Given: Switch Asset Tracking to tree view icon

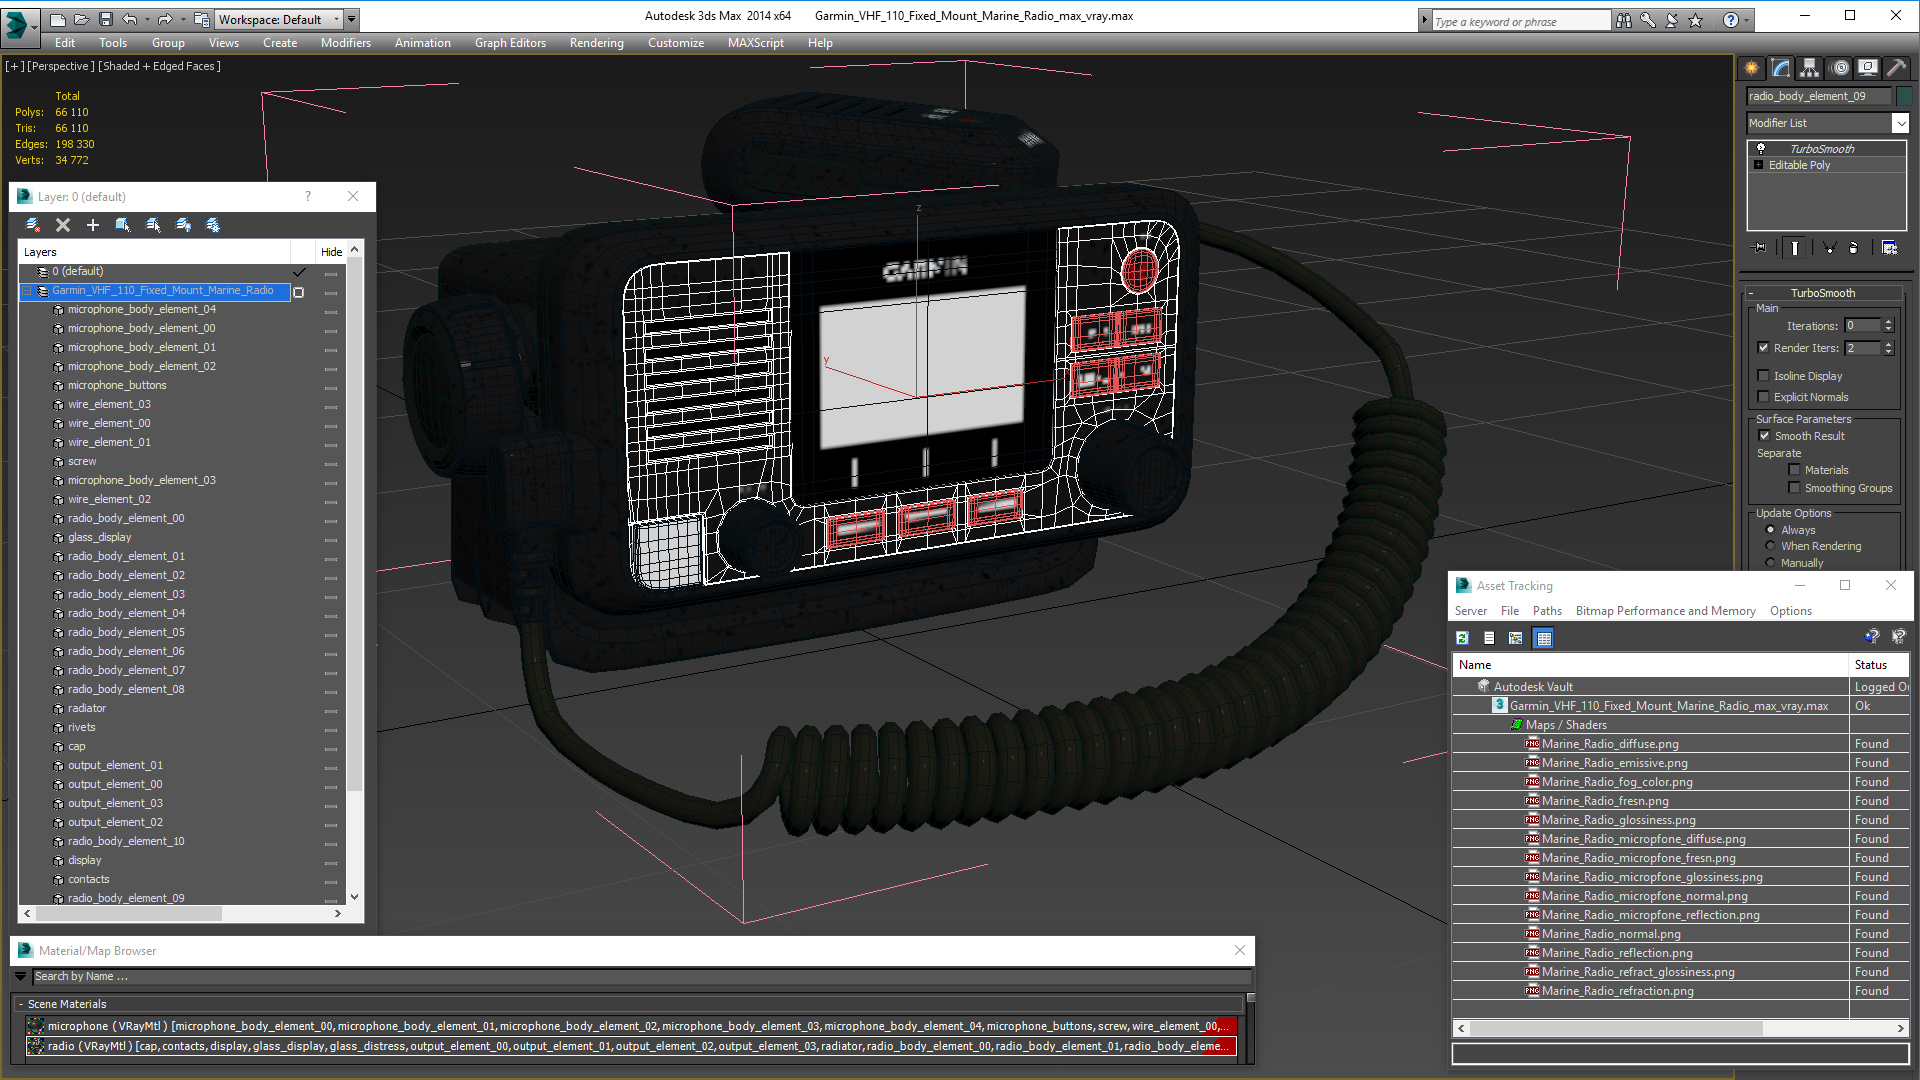Looking at the screenshot, I should coord(1516,638).
